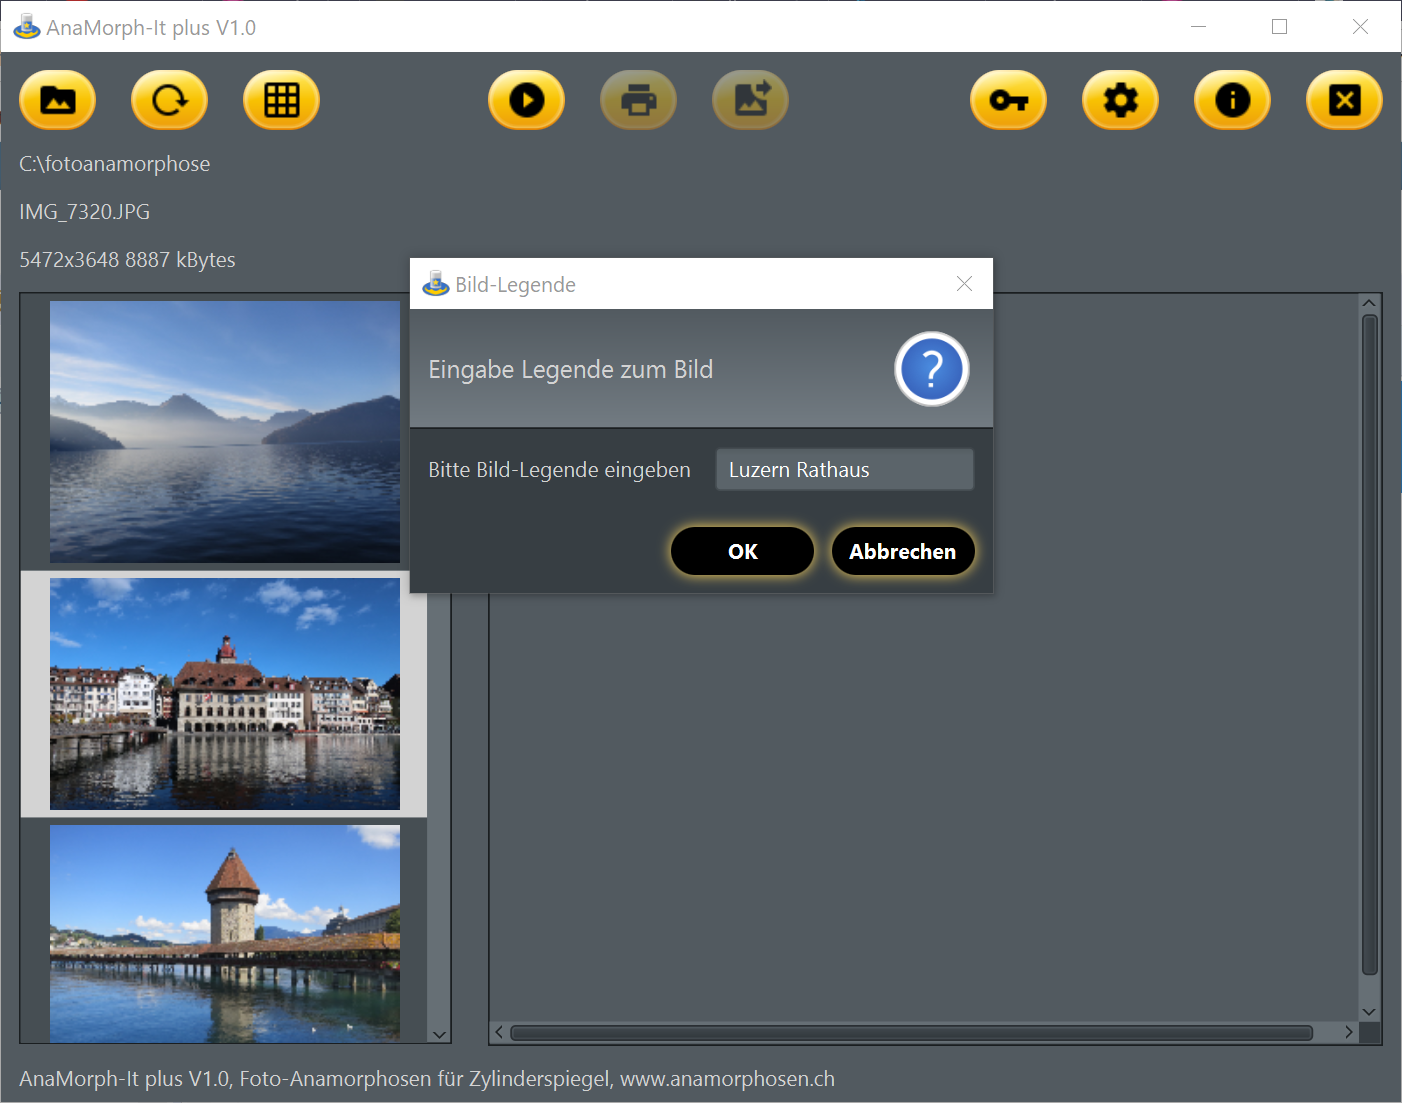Click the printer icon

pos(638,100)
